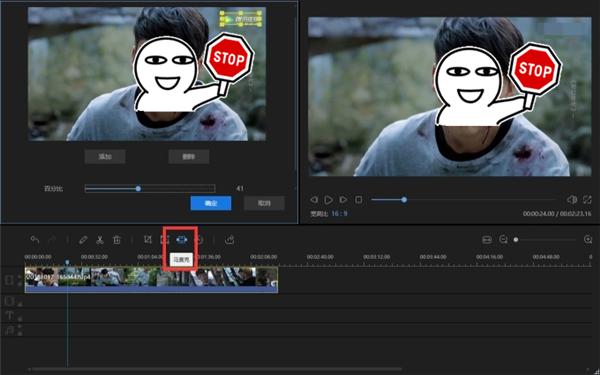The width and height of the screenshot is (600, 375).
Task: Open the edit pencil tool
Action: (x=83, y=240)
